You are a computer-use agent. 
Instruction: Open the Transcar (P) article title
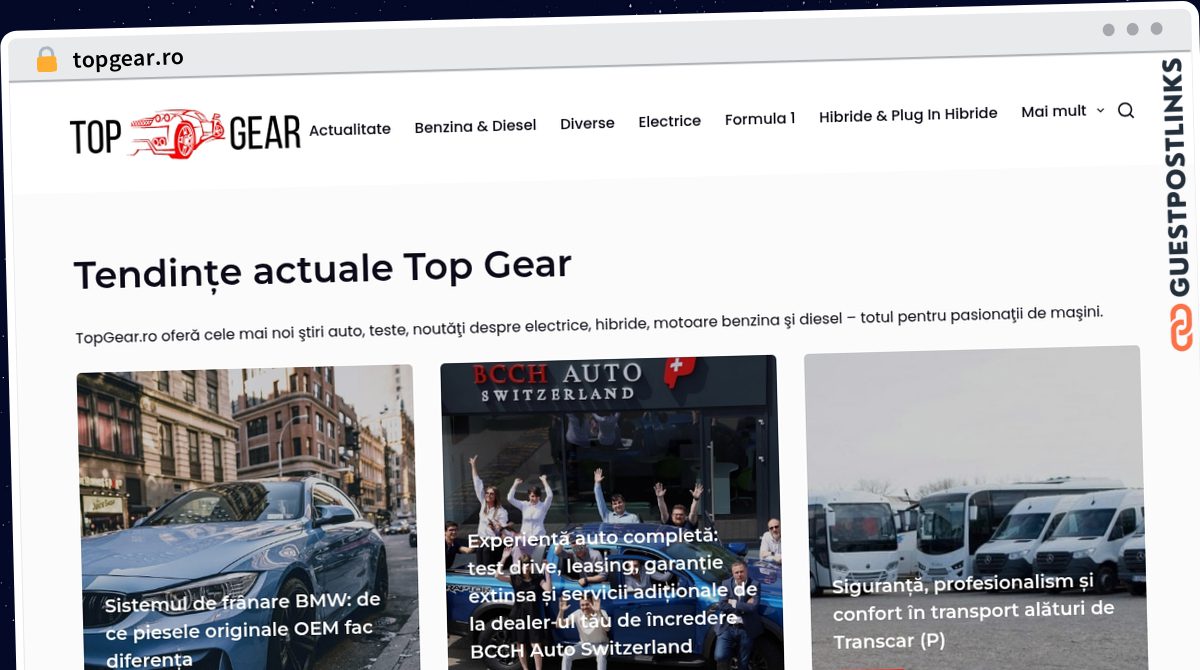coord(973,610)
